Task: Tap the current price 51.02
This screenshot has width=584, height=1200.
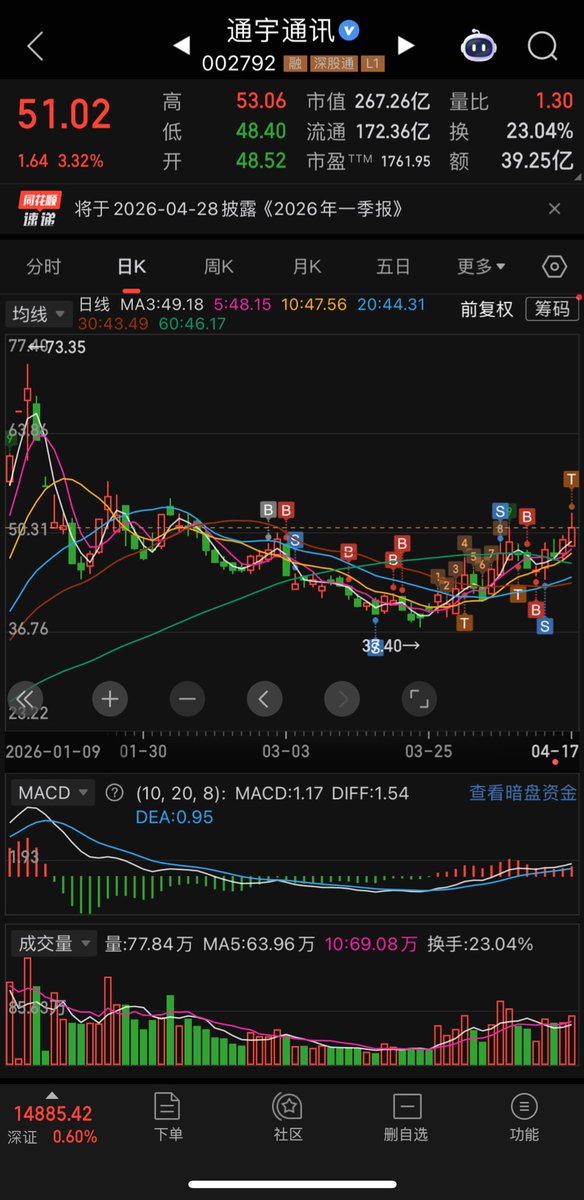Action: coord(64,115)
